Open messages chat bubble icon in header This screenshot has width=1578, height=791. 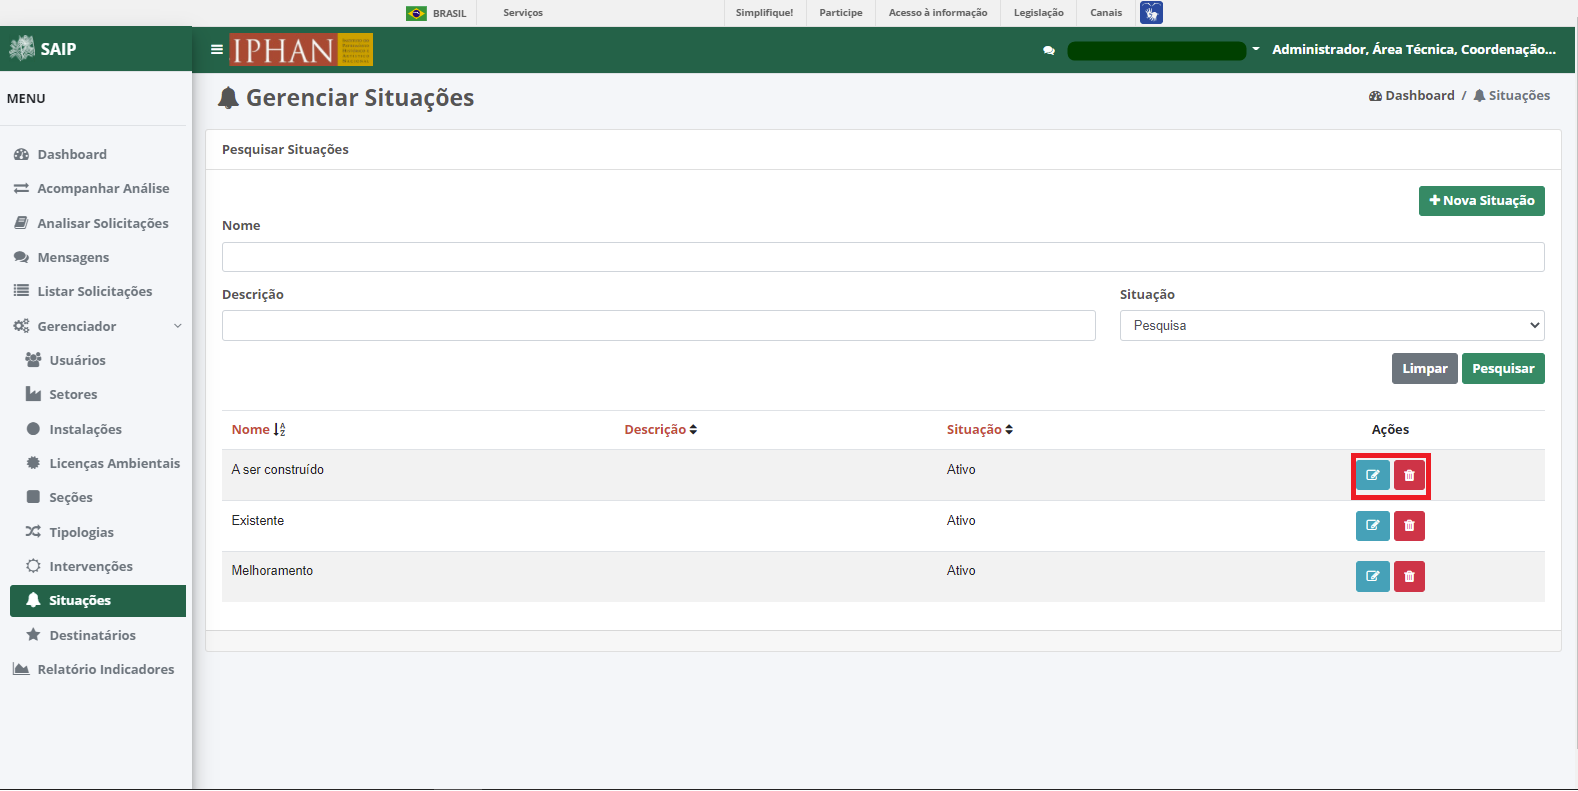pos(1049,50)
